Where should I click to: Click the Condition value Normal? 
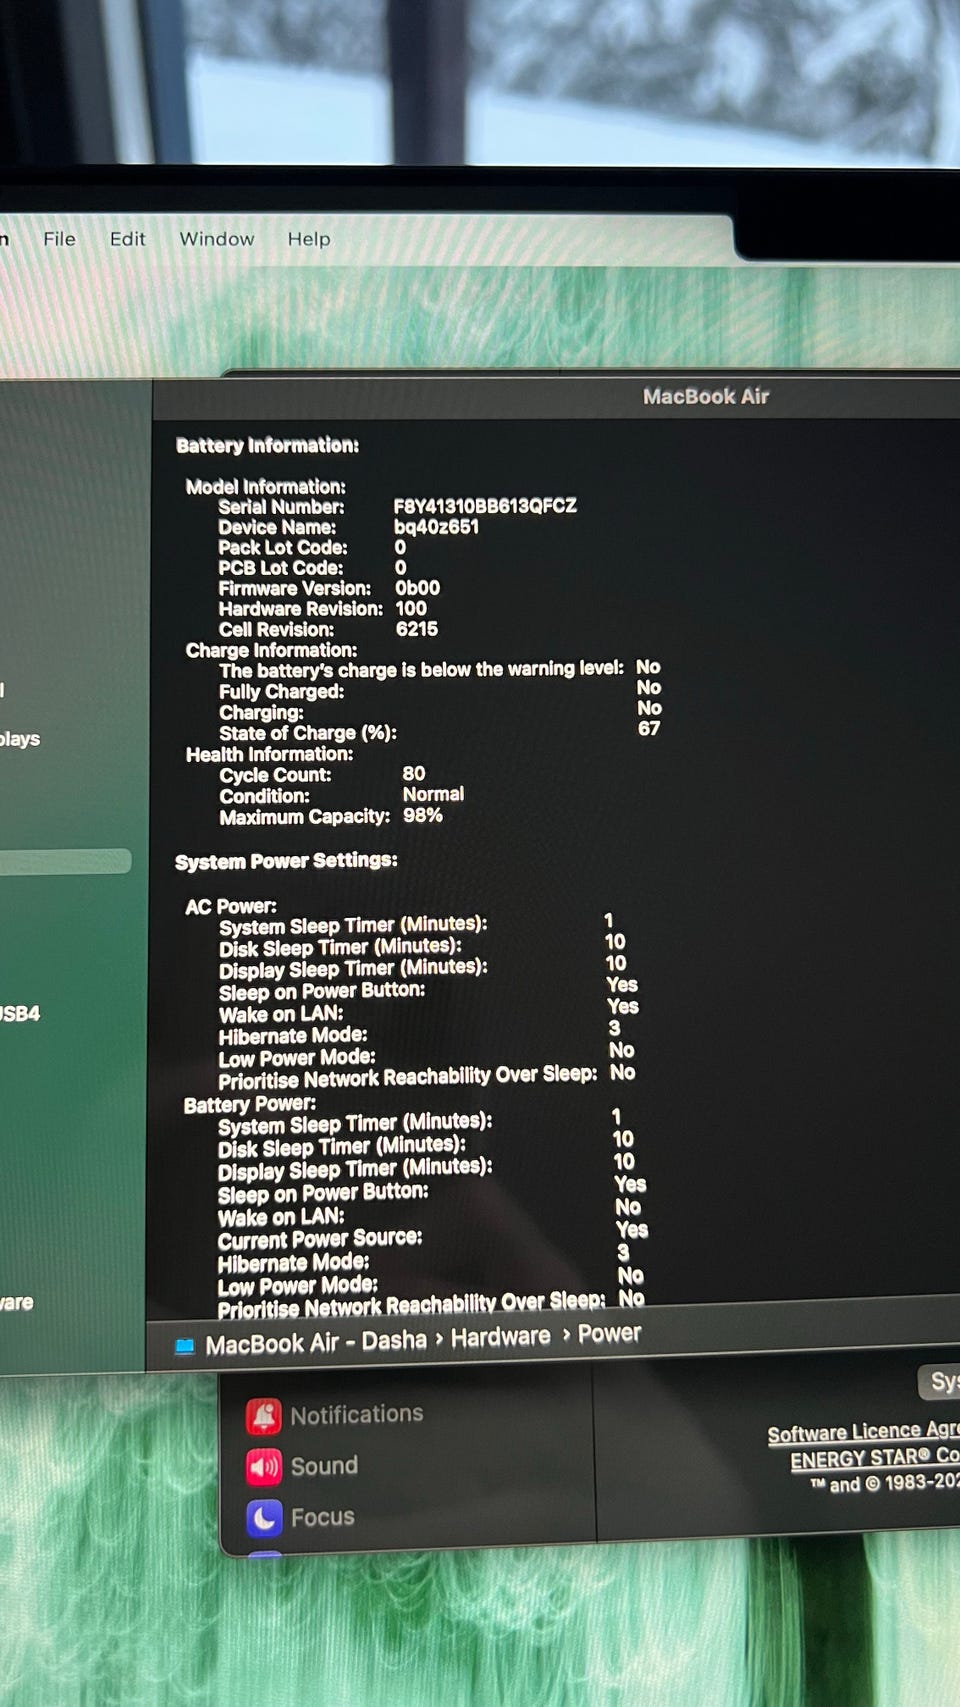tap(433, 794)
